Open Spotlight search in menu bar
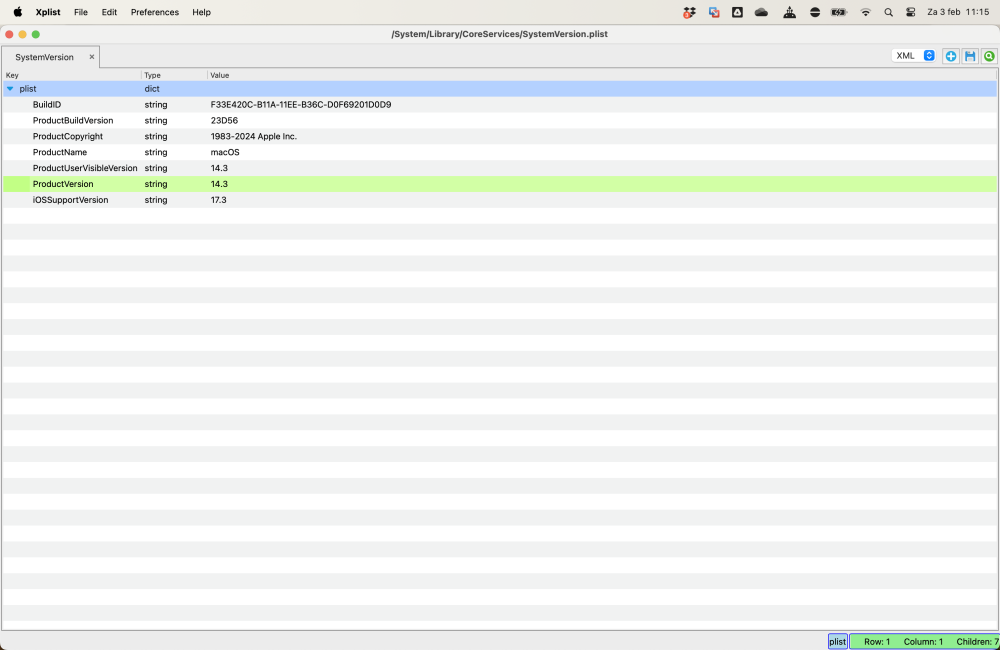The height and width of the screenshot is (650, 1000). tap(888, 12)
